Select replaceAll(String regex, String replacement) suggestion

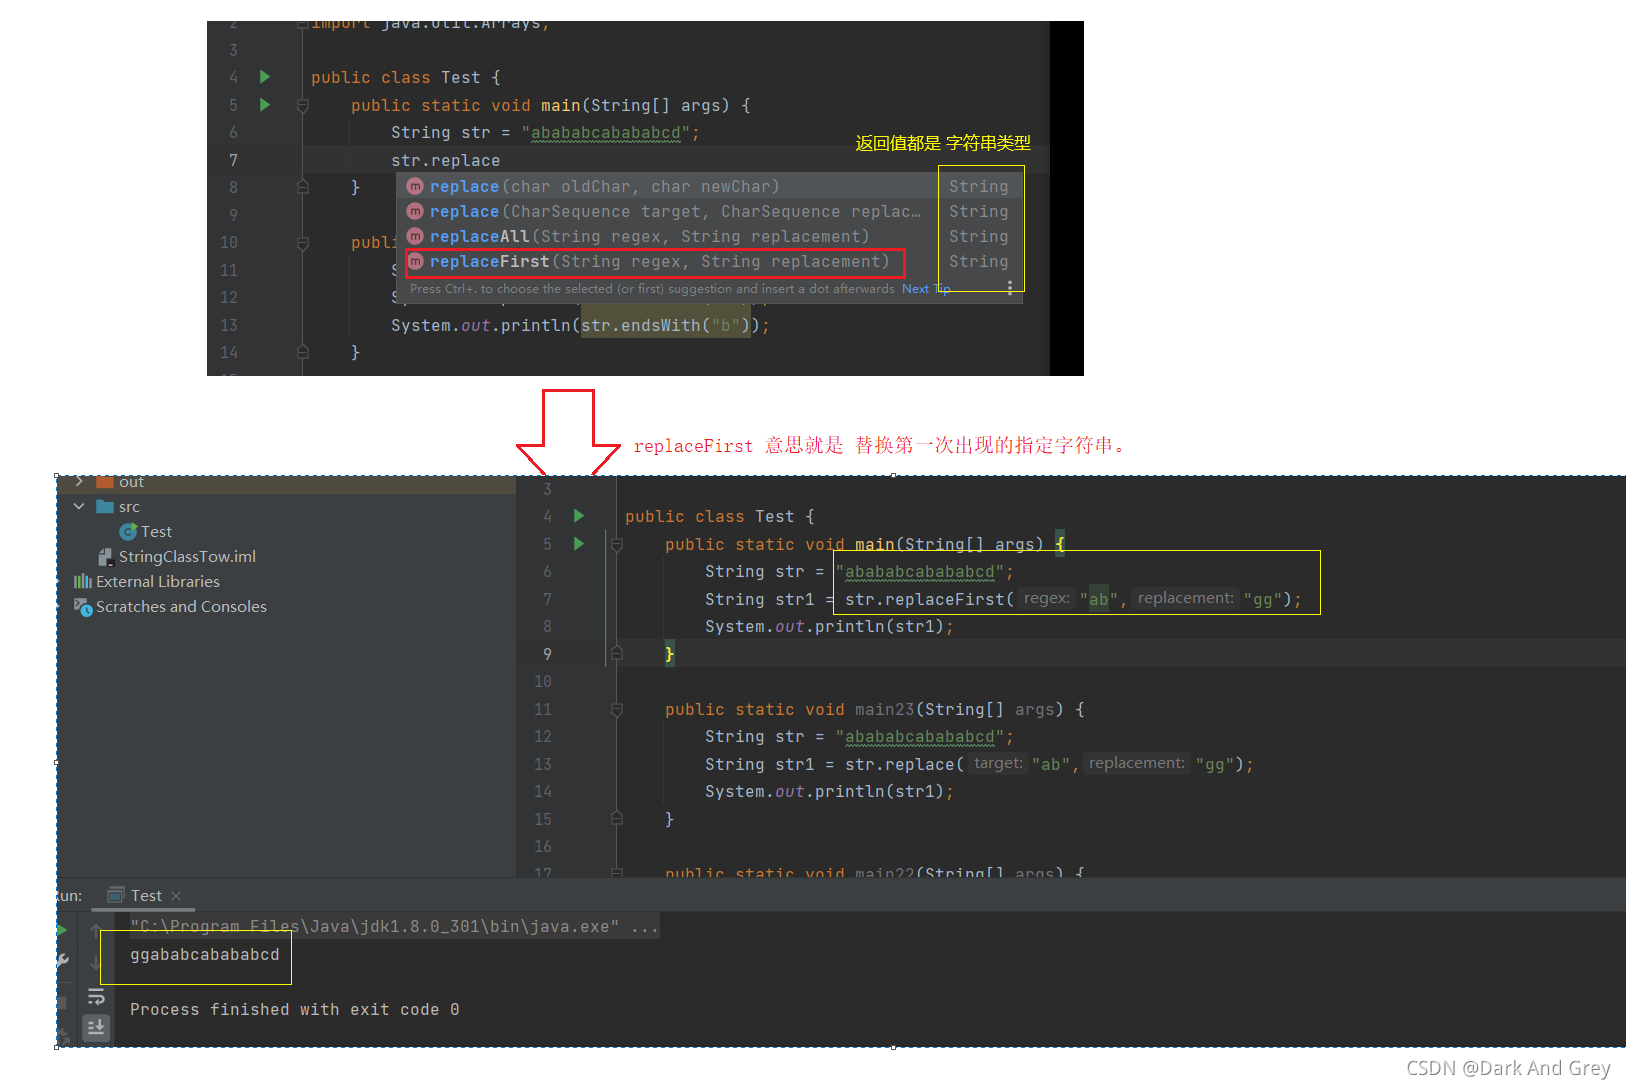coord(710,236)
